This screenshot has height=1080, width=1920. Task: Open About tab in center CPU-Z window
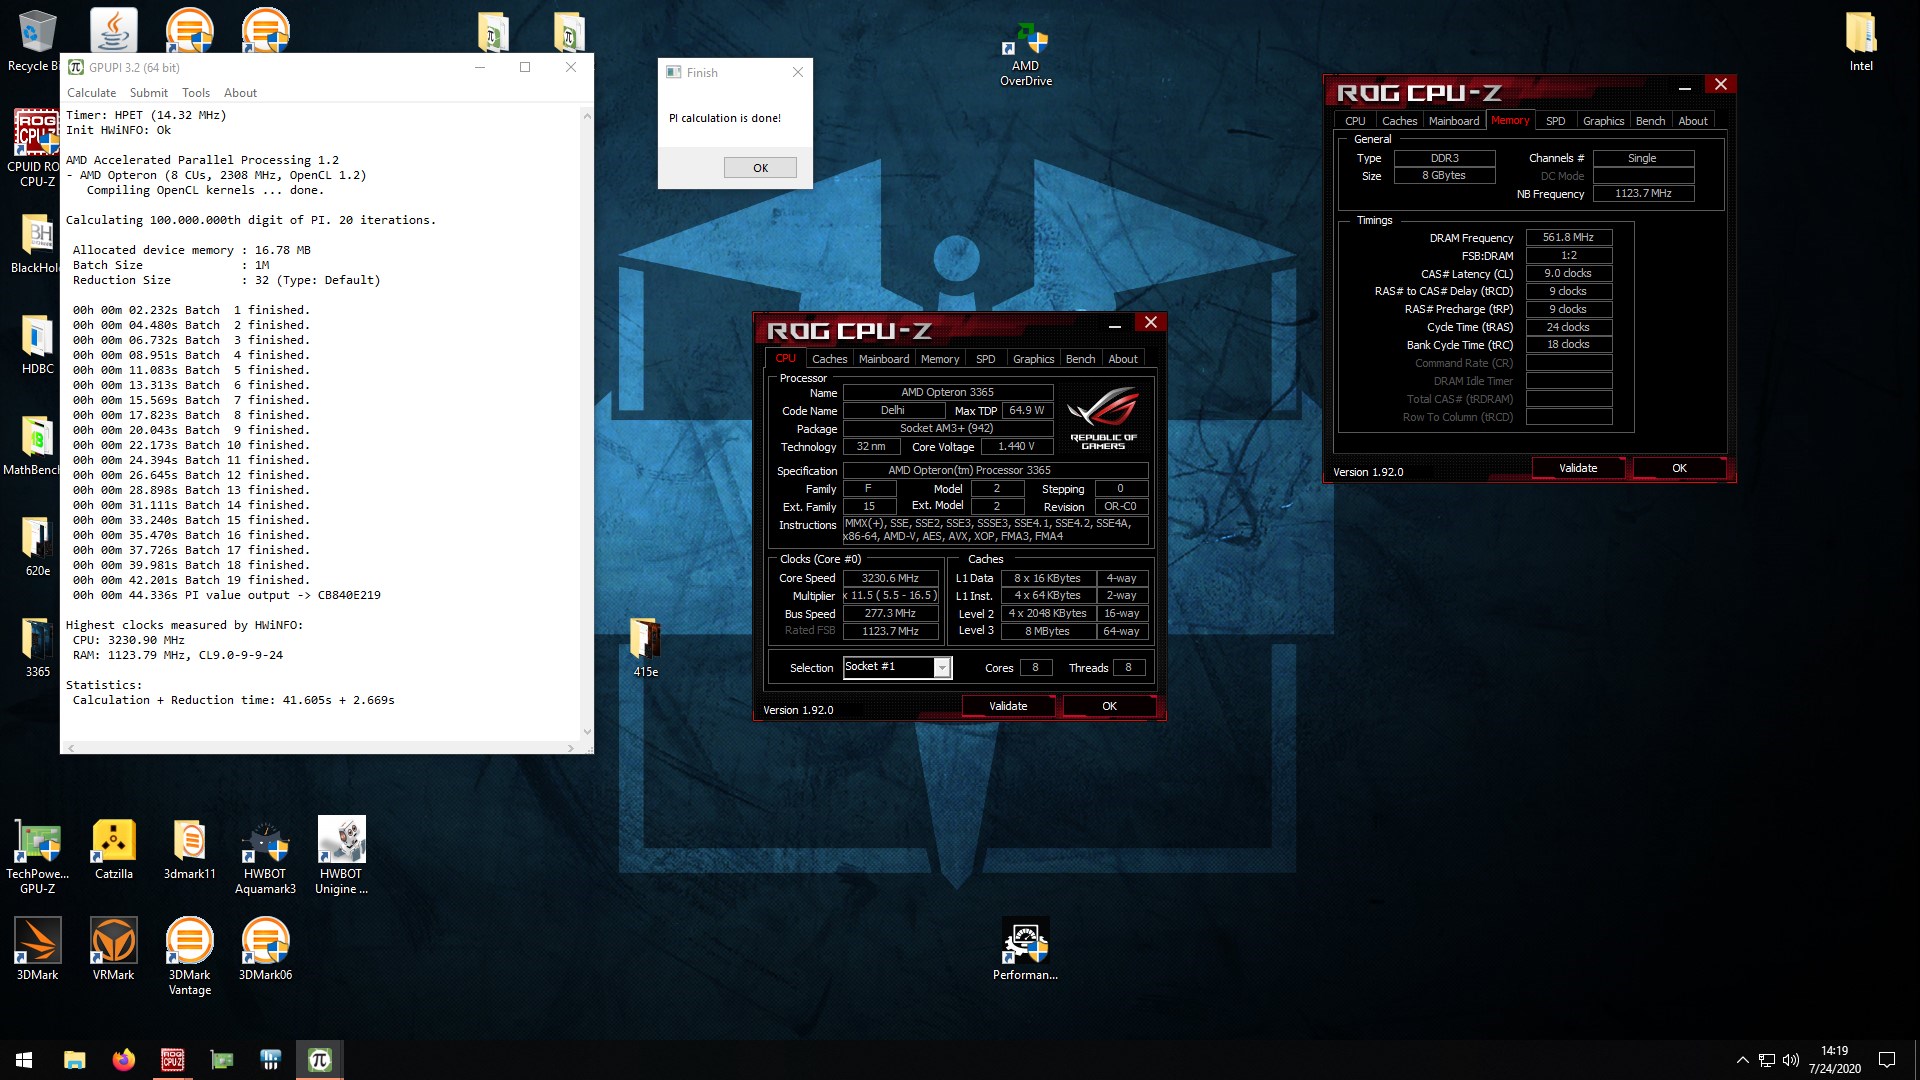point(1123,359)
